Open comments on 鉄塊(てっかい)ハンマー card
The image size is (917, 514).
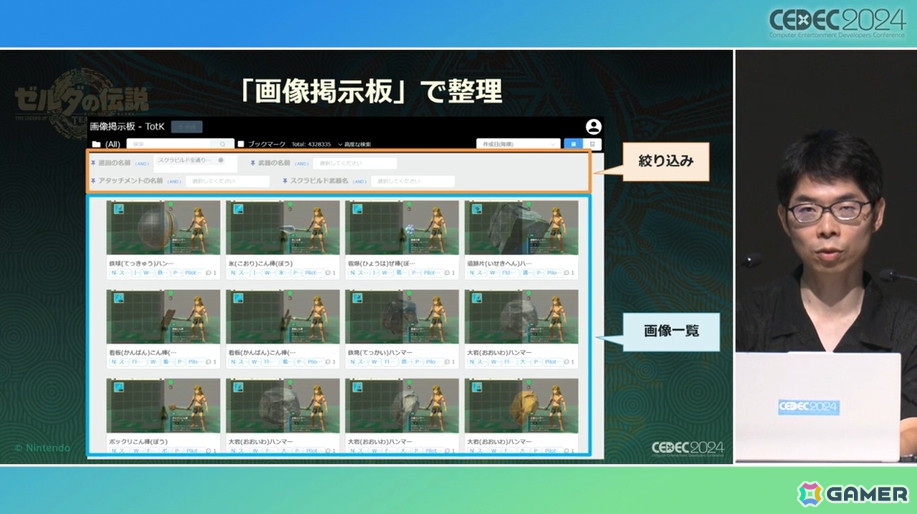[450, 362]
